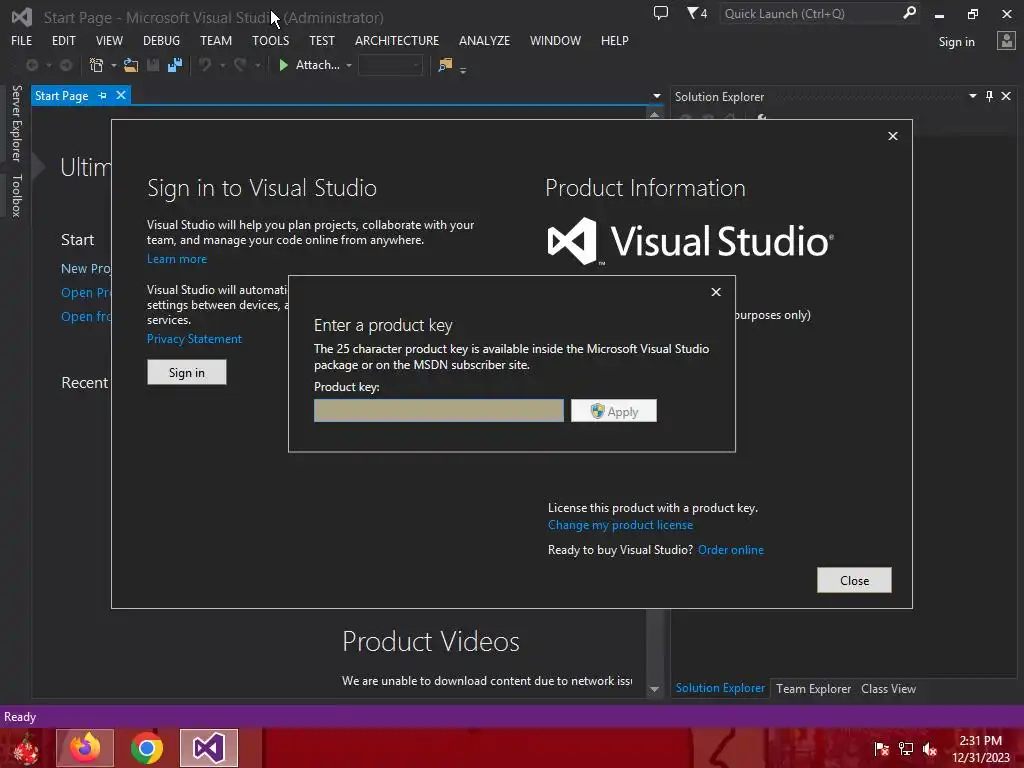The image size is (1024, 768).
Task: Open the toolbar options overflow arrow
Action: point(463,70)
